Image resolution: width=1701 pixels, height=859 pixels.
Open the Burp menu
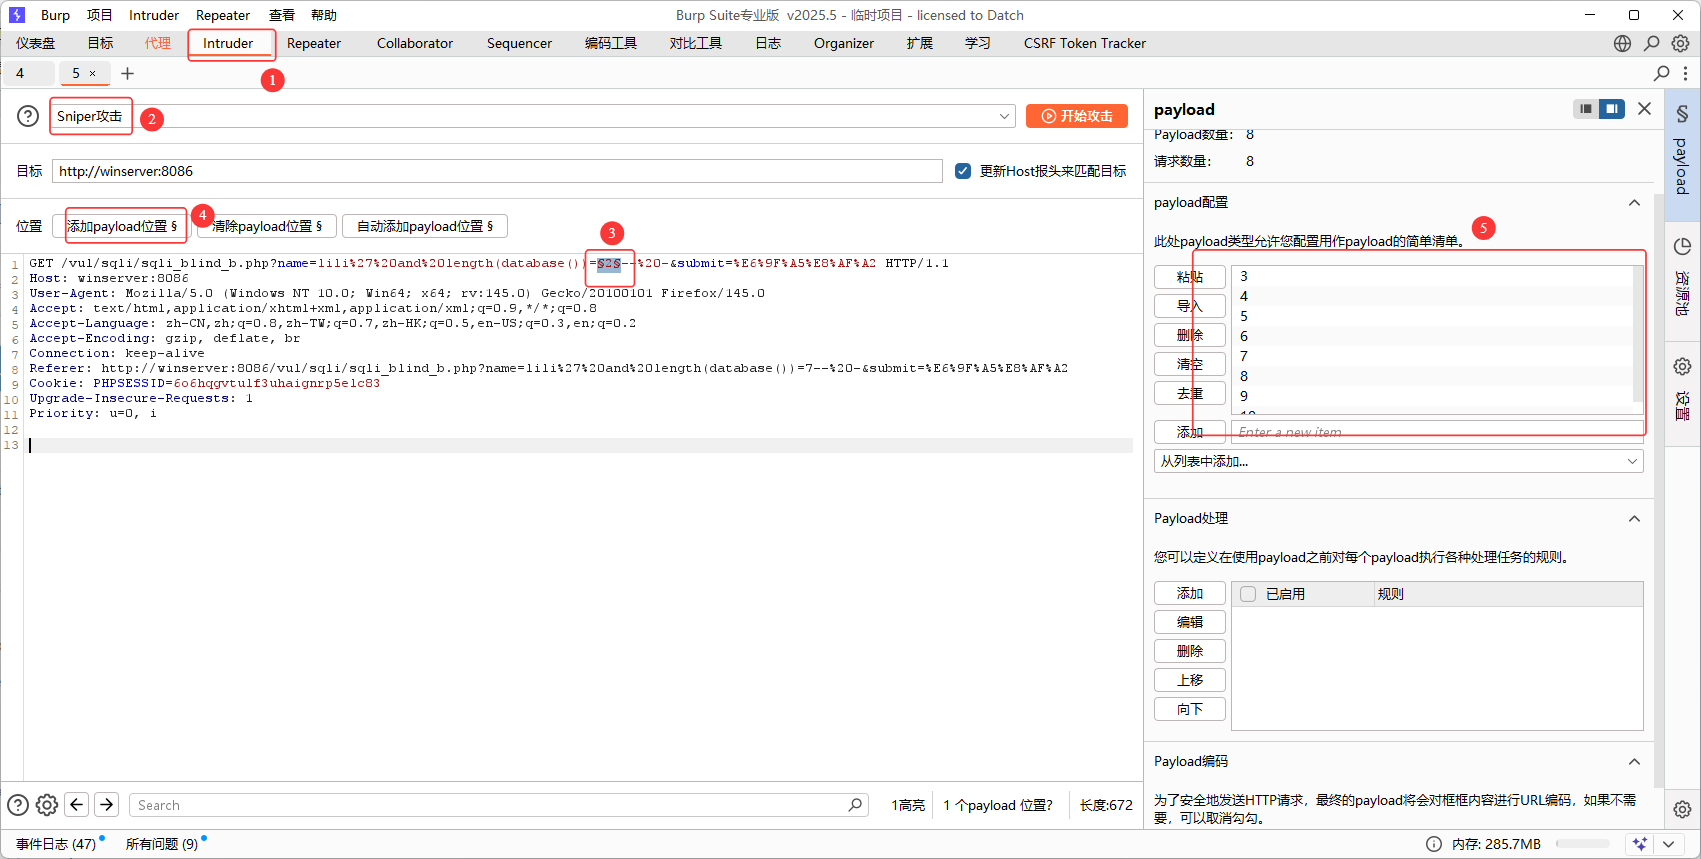[x=55, y=15]
